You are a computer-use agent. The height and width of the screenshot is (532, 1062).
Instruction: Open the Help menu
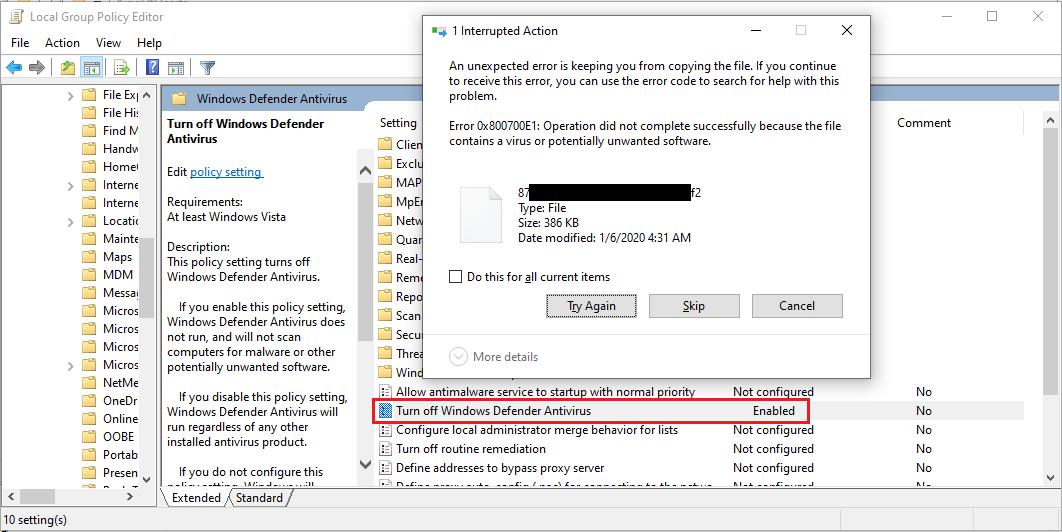(149, 43)
